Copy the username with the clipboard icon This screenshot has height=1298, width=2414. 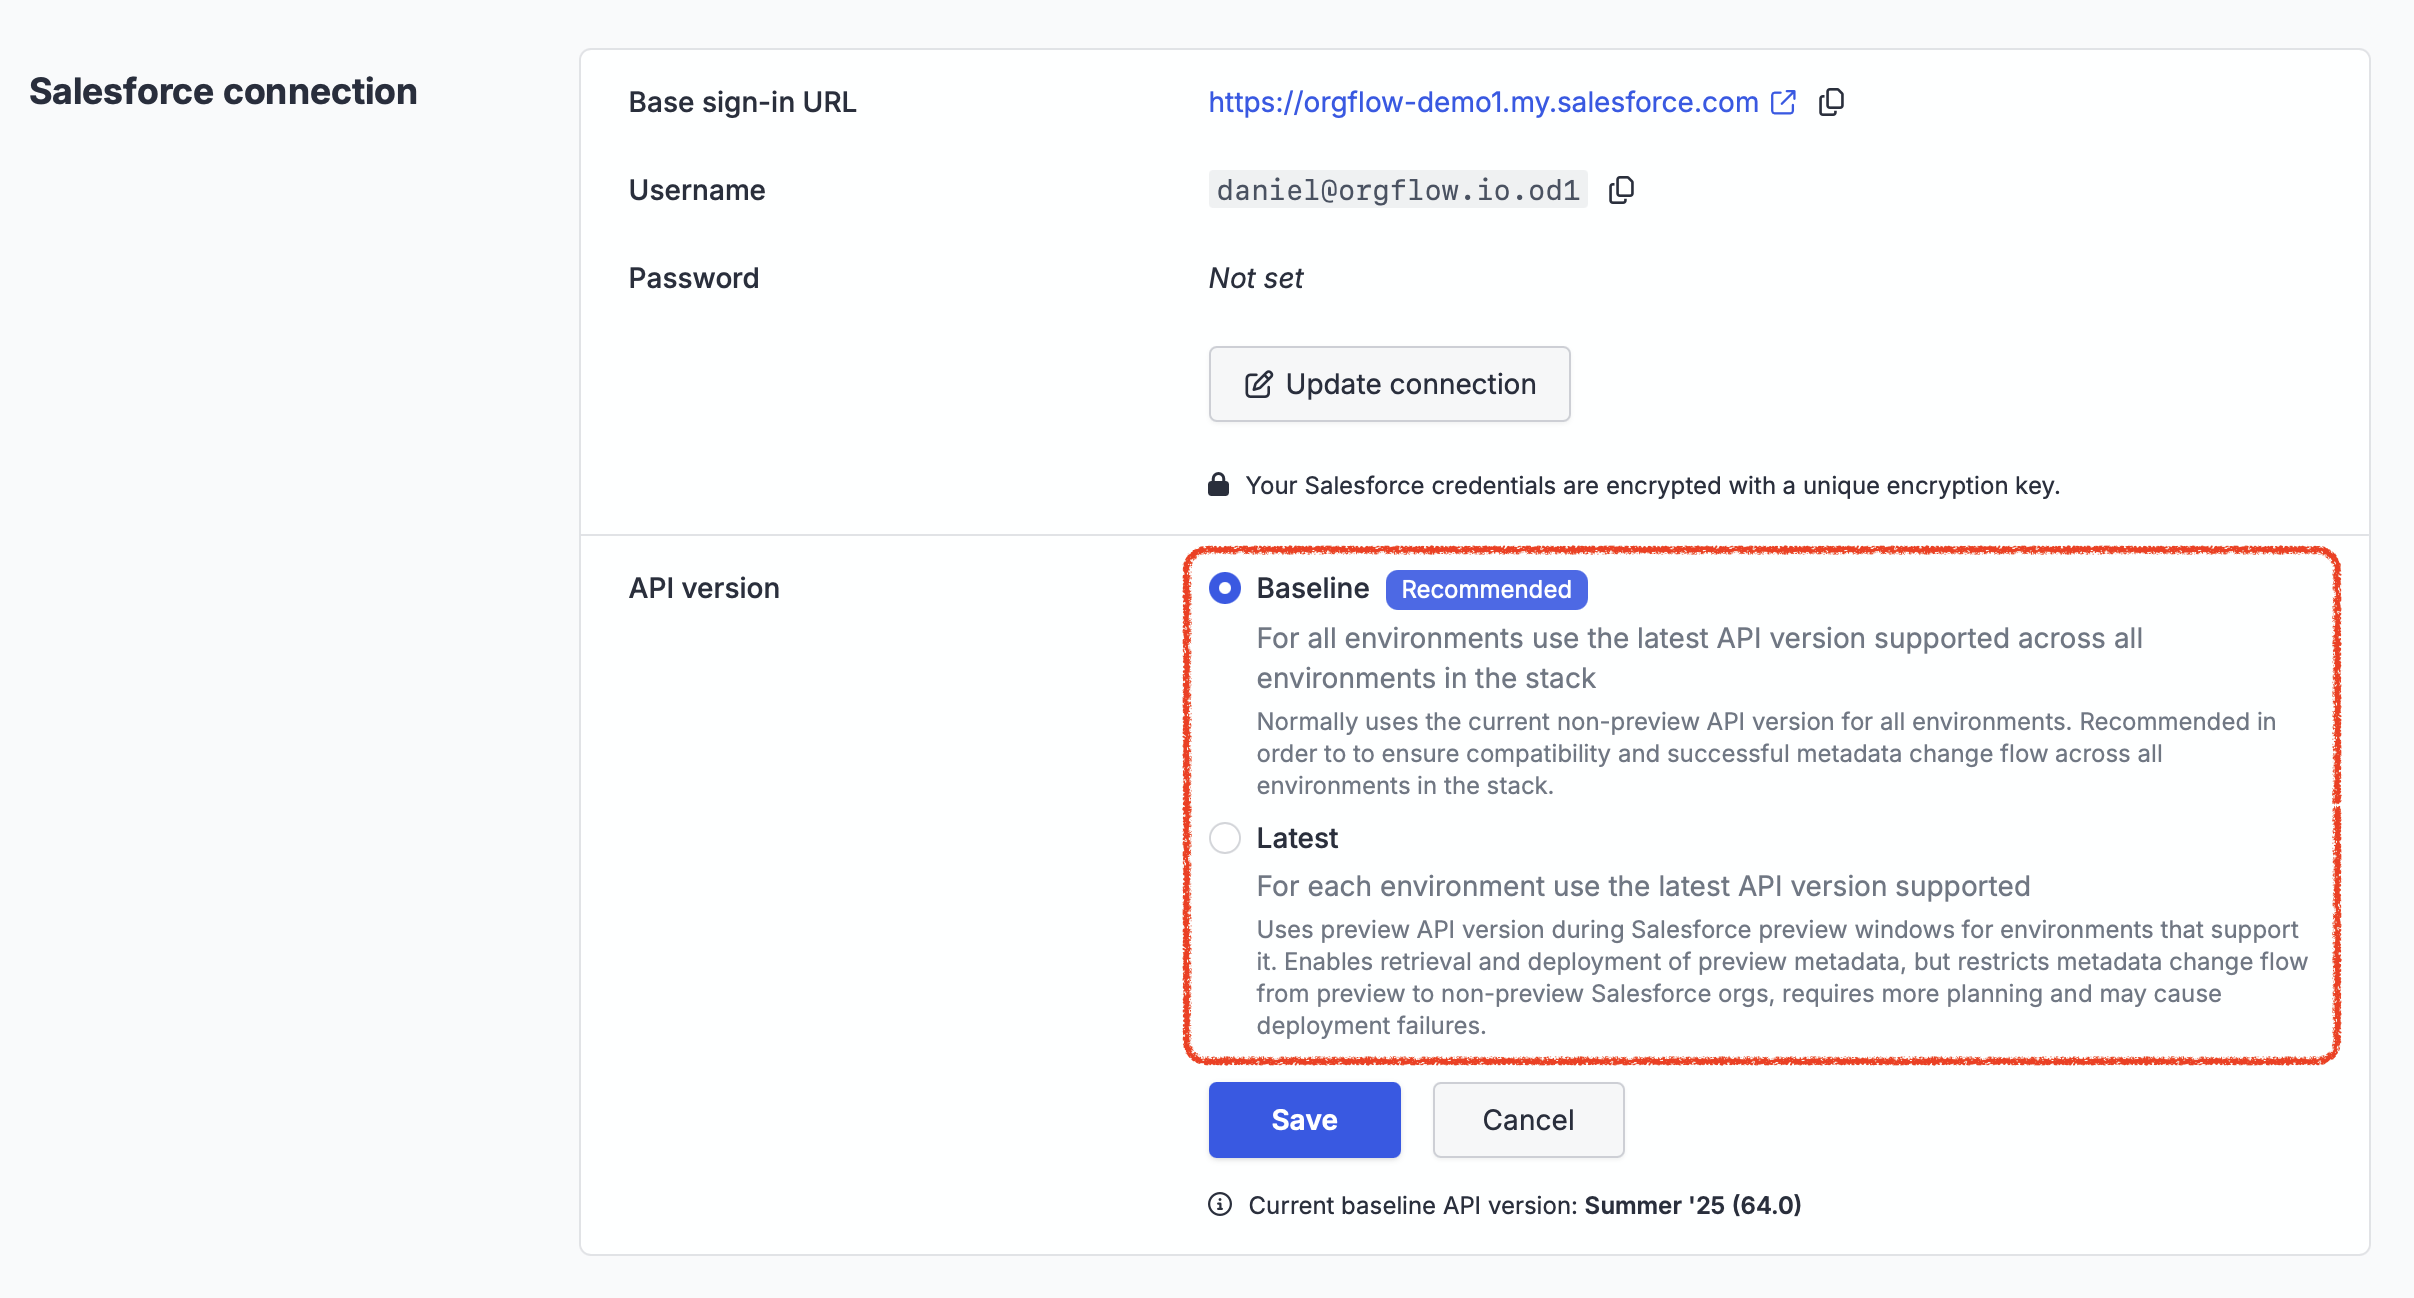tap(1621, 190)
